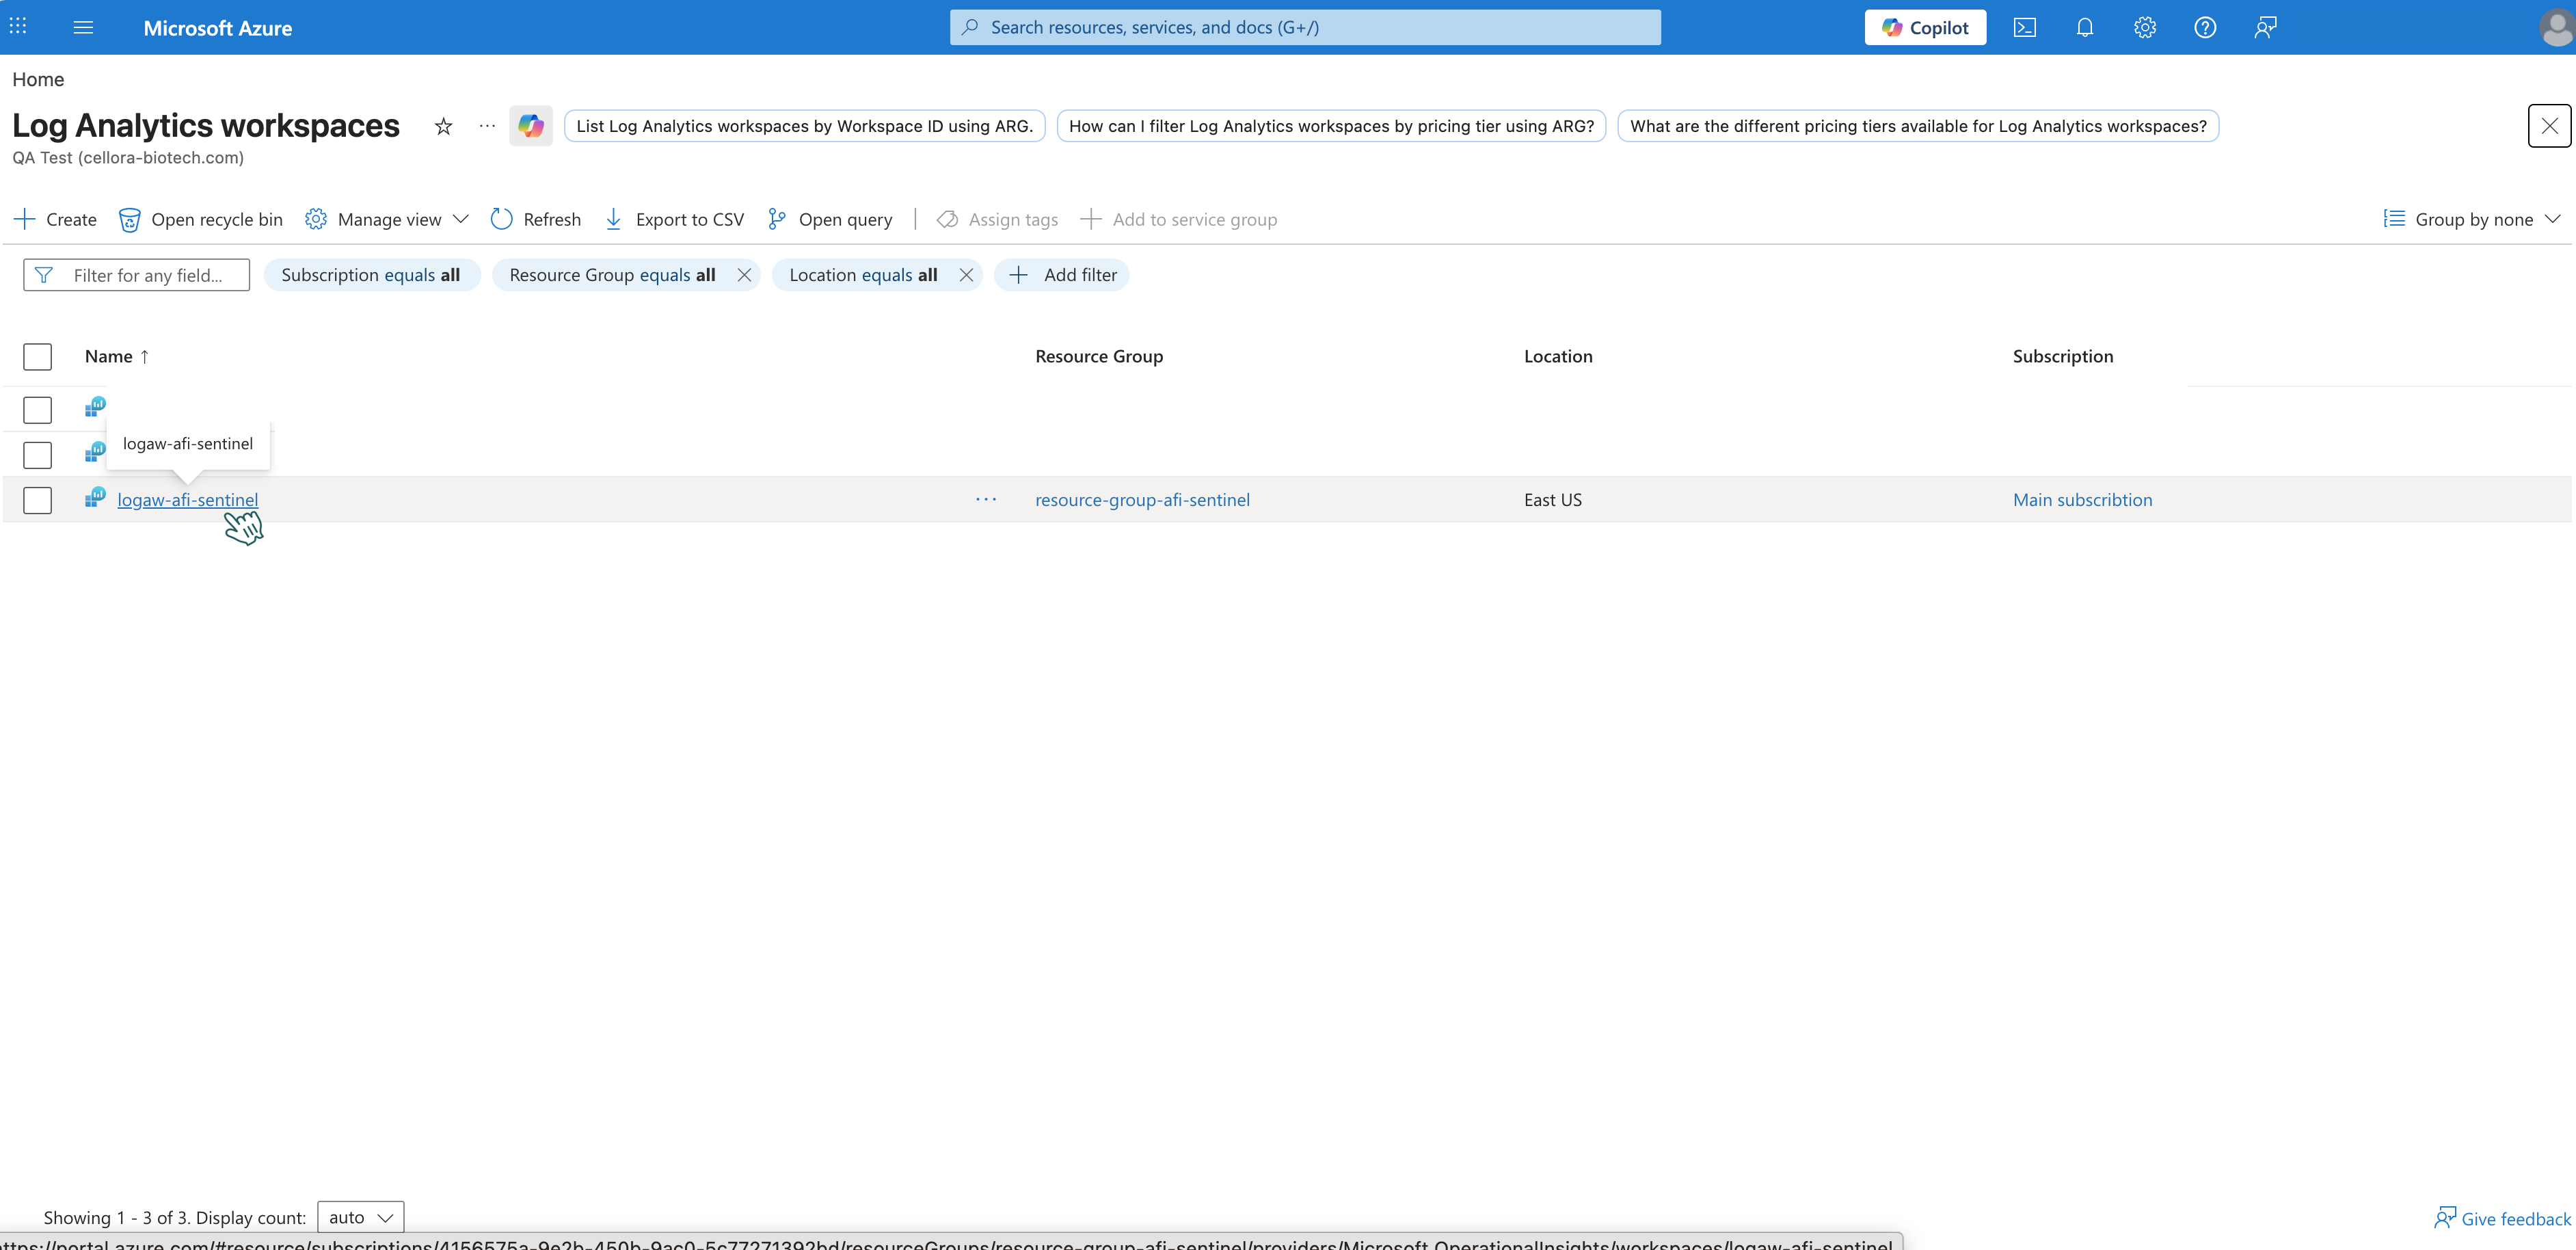Open resource-group-afi-sentinel link

(1142, 500)
